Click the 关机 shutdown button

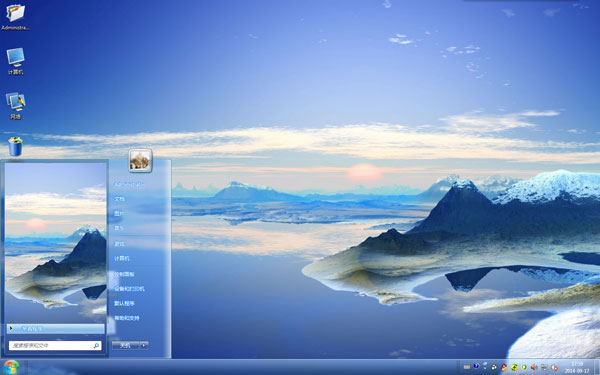126,346
